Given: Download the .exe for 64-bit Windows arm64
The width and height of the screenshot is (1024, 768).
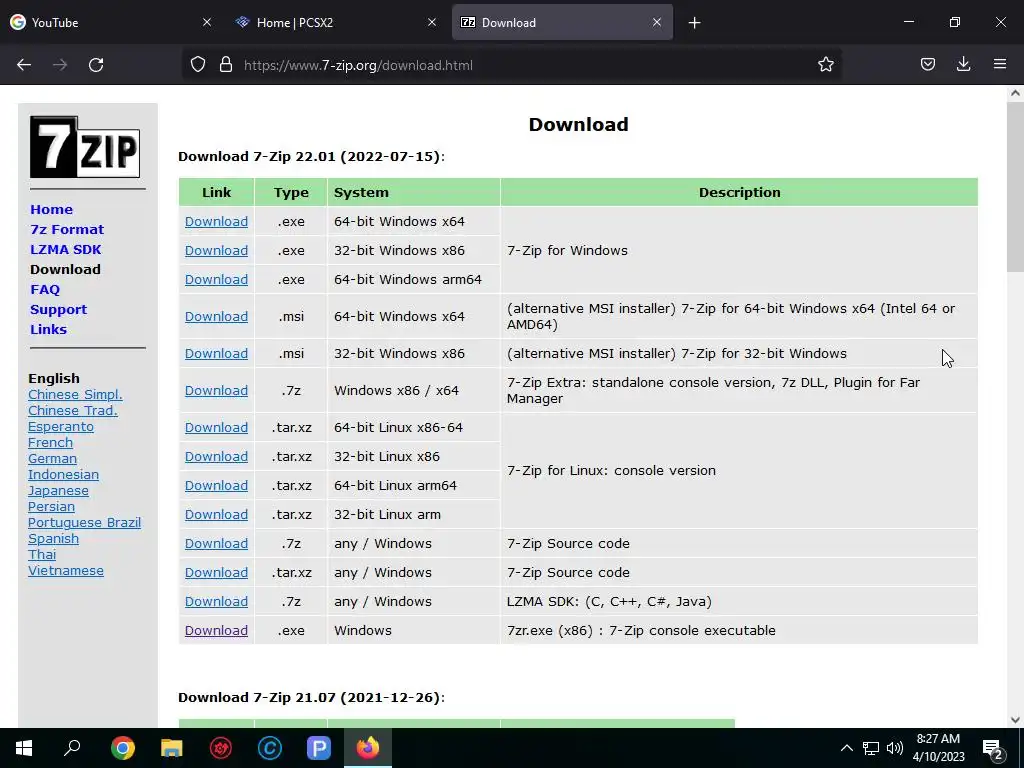Looking at the screenshot, I should click(216, 280).
